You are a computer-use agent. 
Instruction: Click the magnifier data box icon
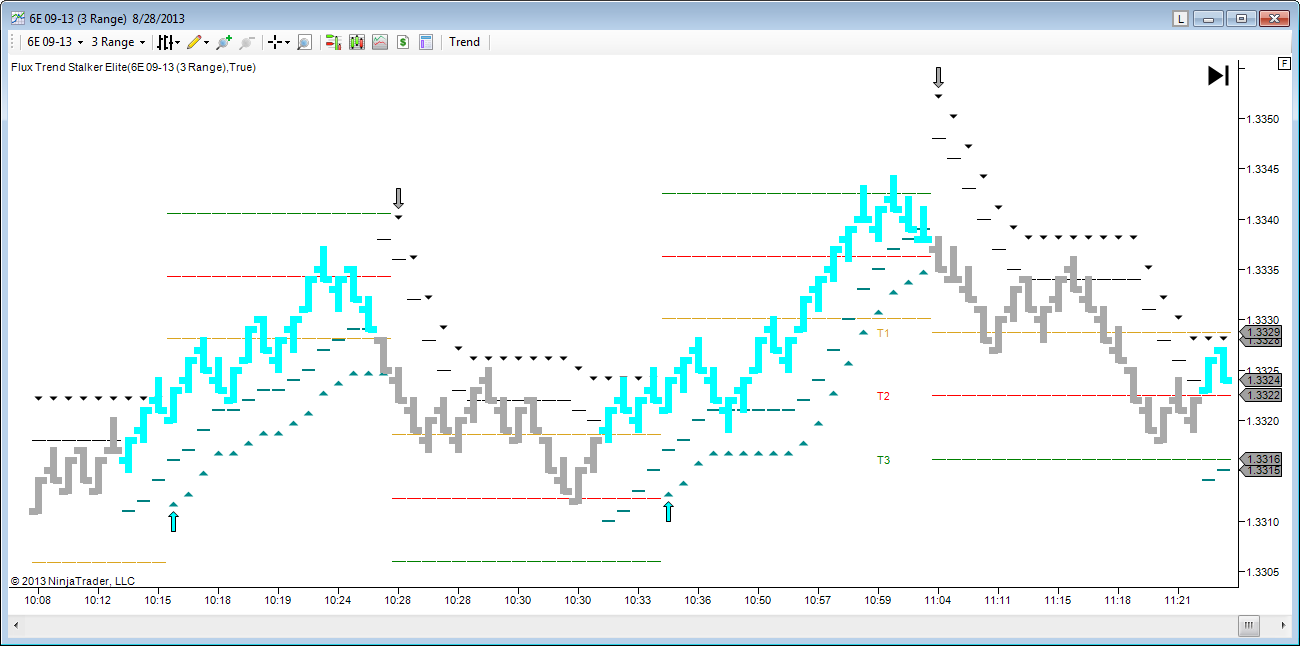tap(304, 42)
